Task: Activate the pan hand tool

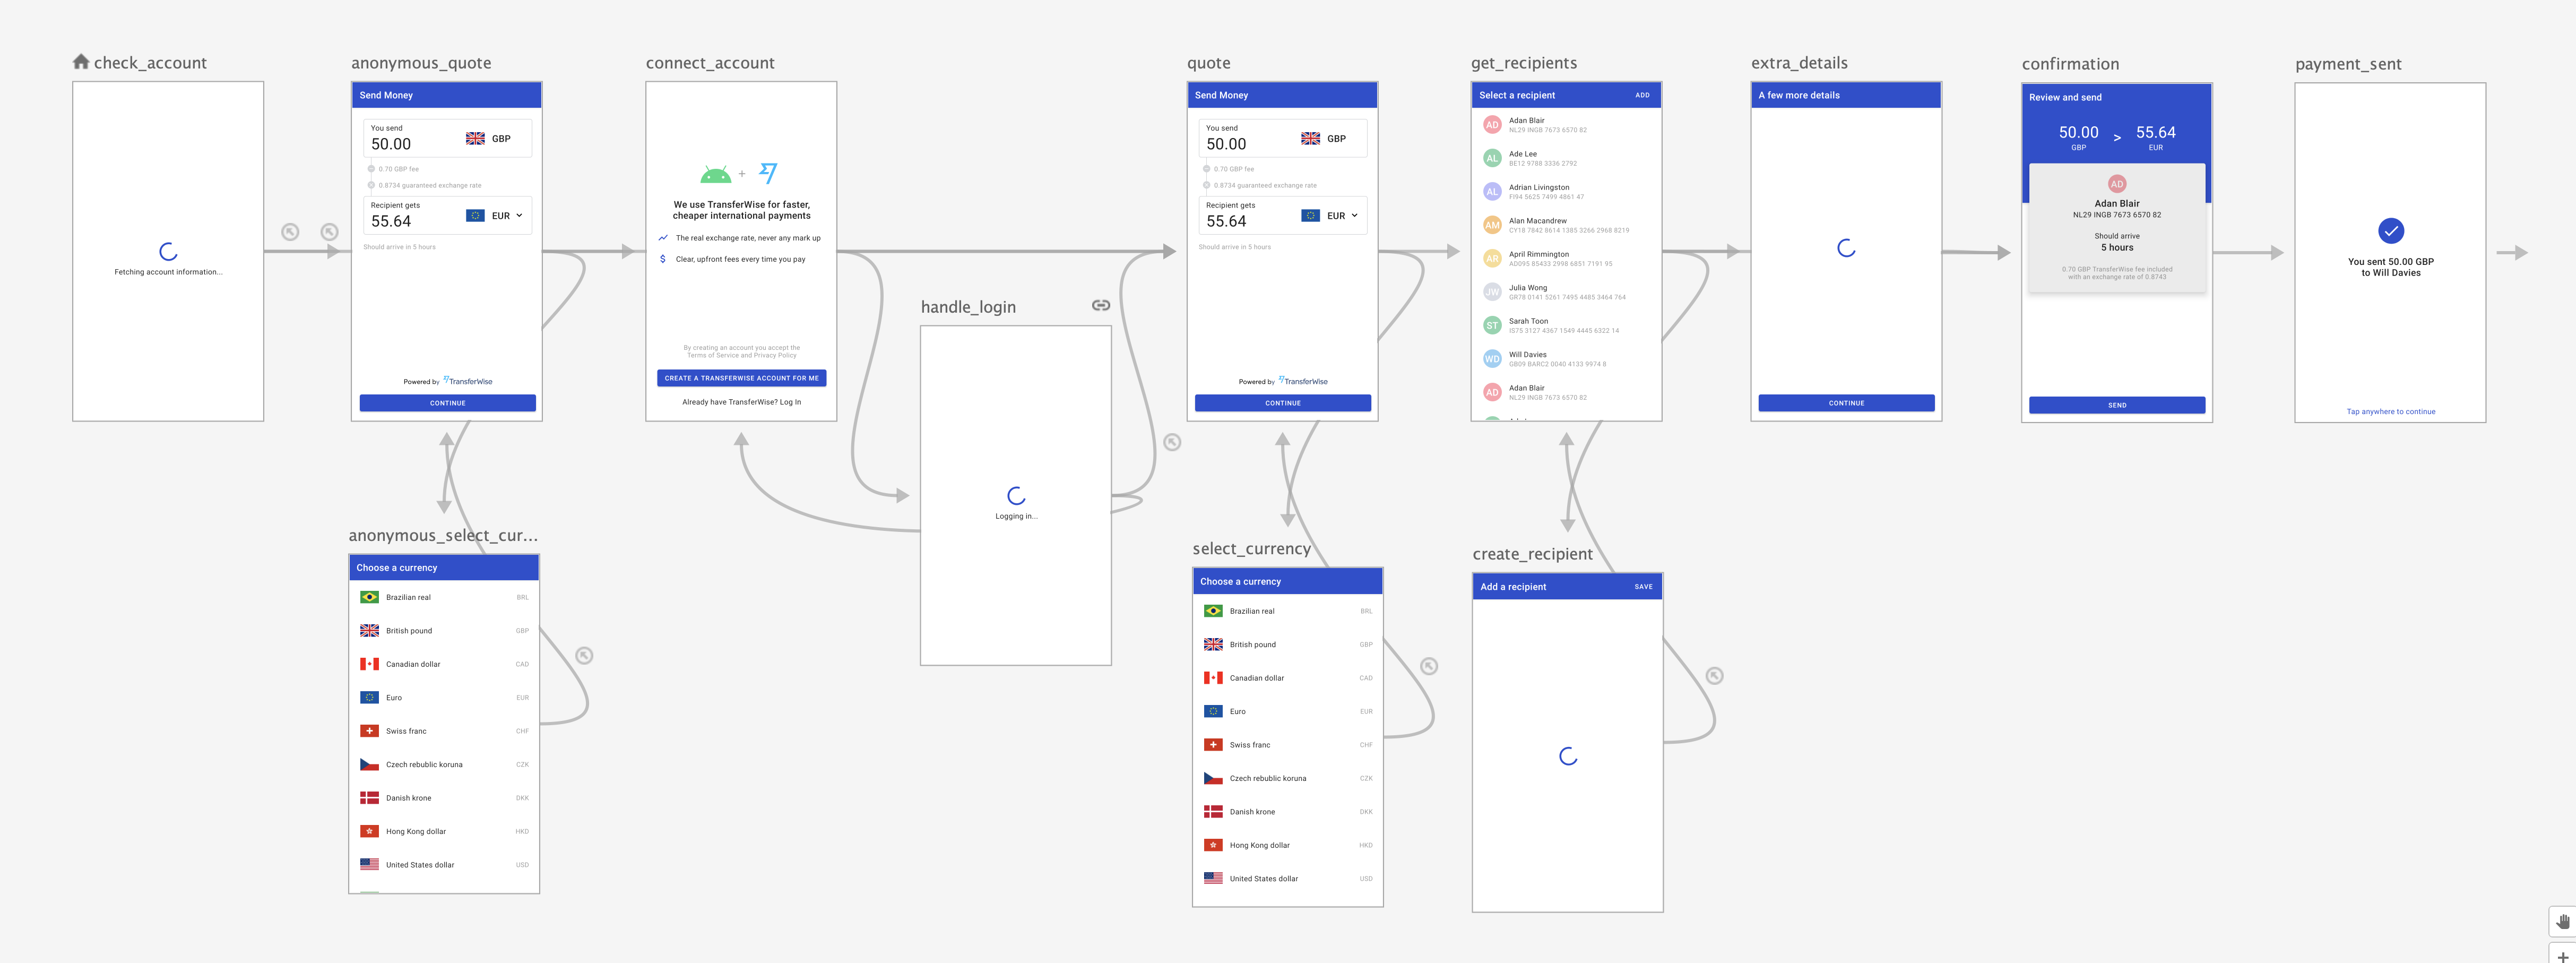Action: [2563, 921]
